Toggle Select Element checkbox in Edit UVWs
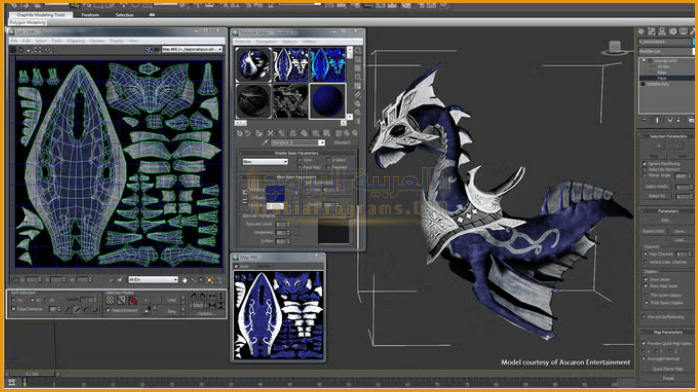 pyautogui.click(x=109, y=311)
